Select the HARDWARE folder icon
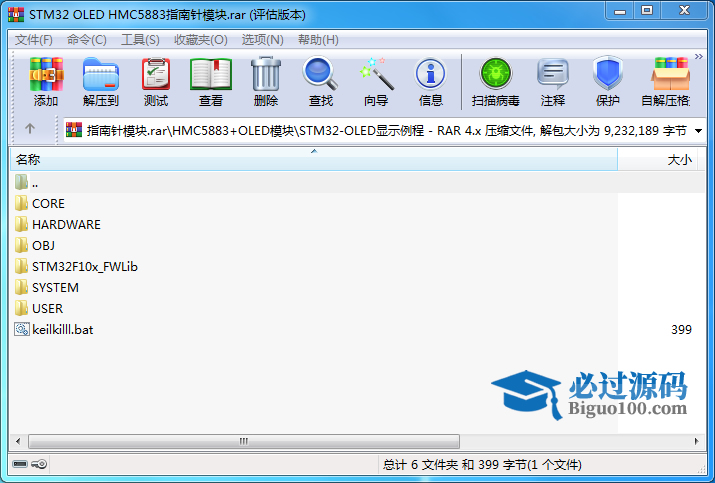Viewport: 715px width, 483px height. click(21, 224)
